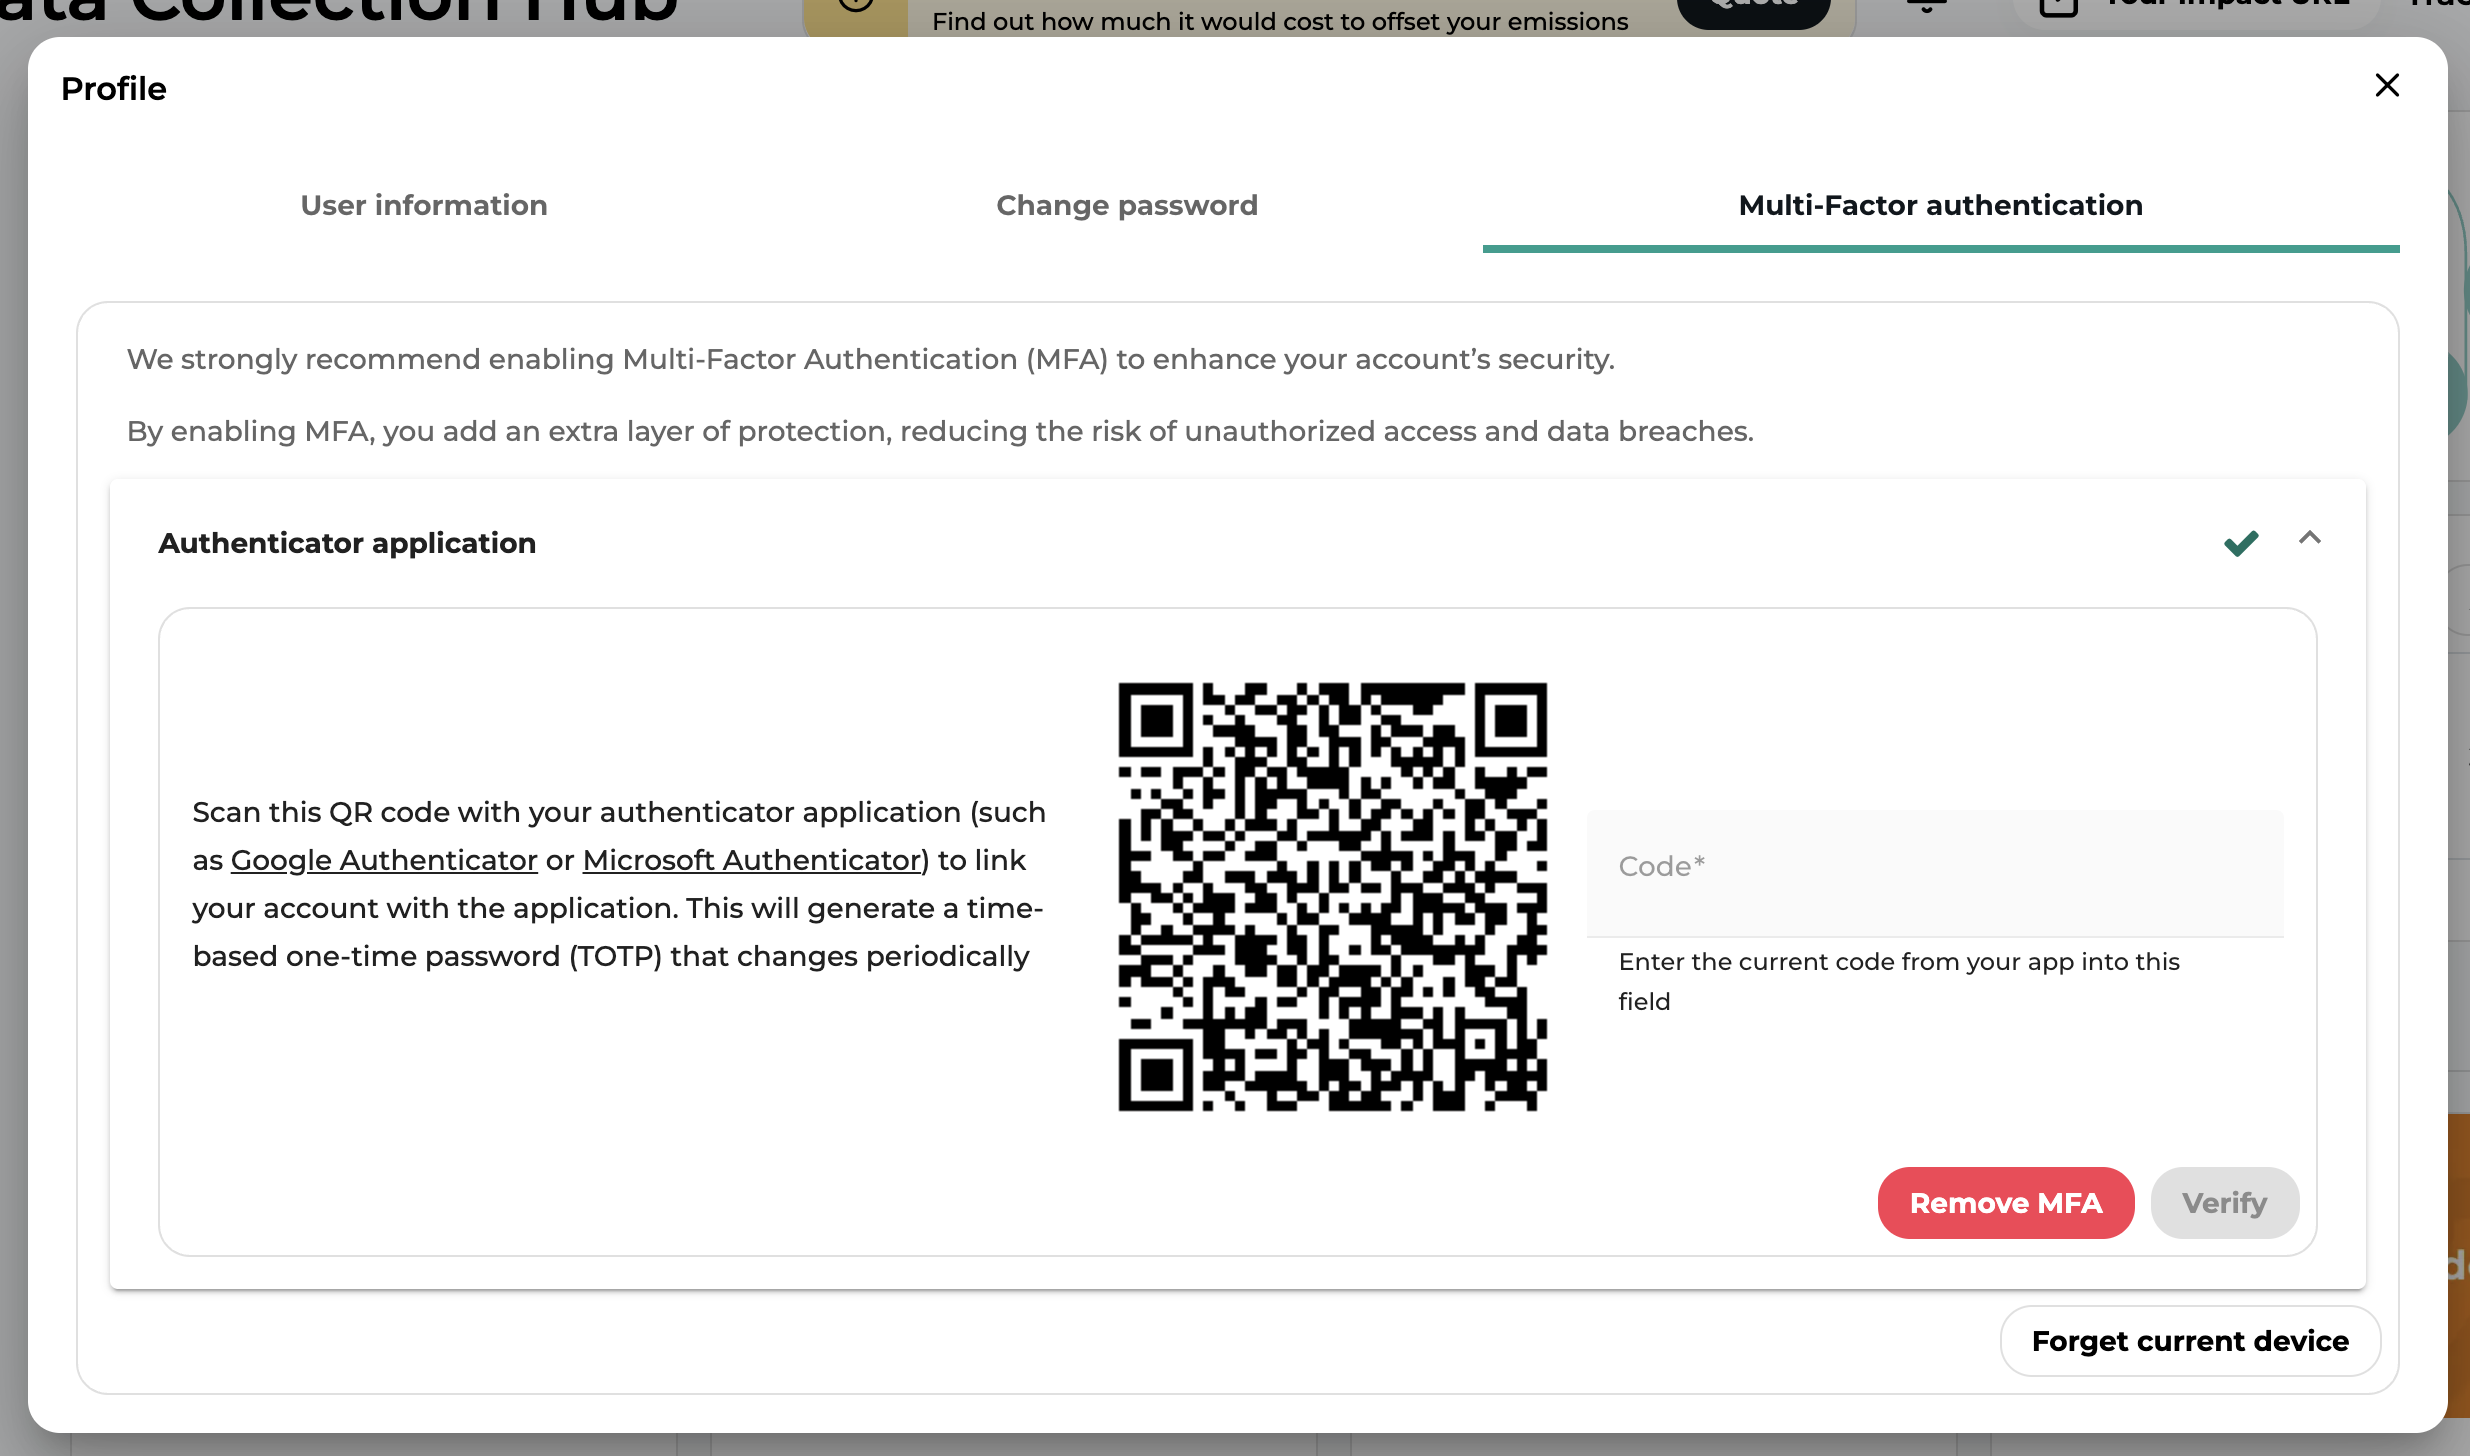Collapse the Authenticator application section chevron
The image size is (2470, 1456).
2309,538
